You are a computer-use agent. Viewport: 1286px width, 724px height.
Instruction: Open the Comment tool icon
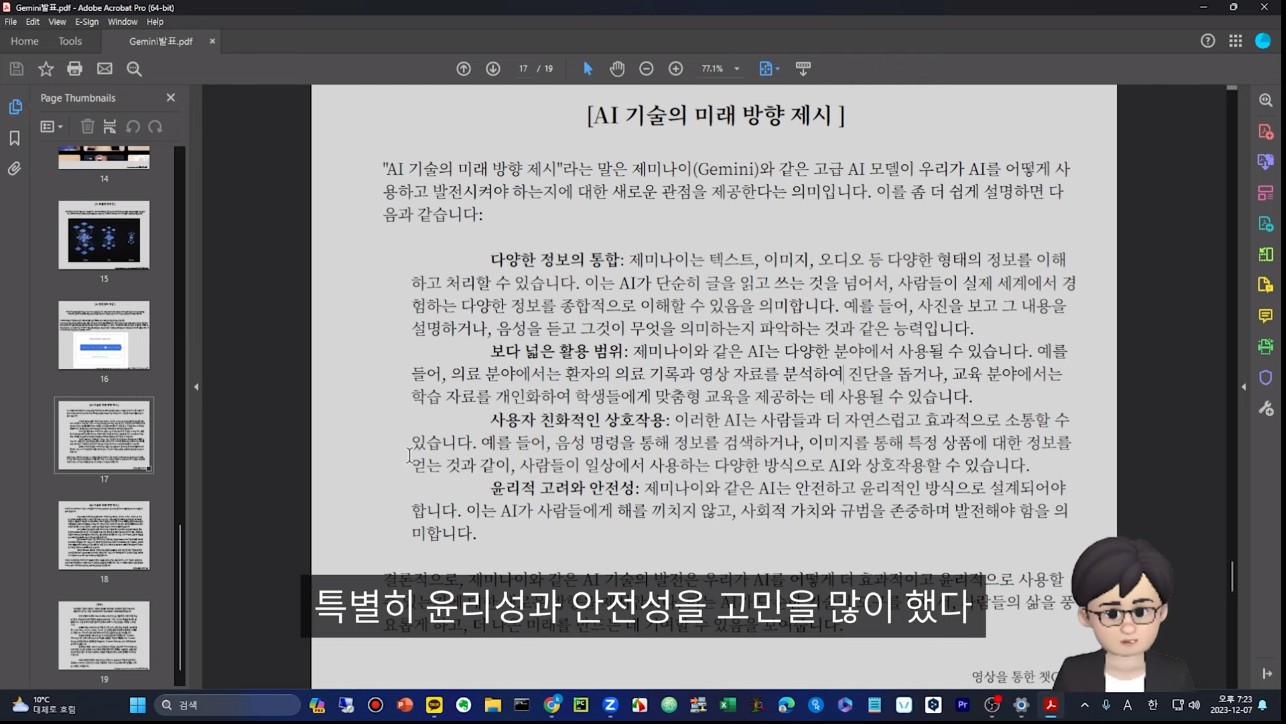point(1266,316)
